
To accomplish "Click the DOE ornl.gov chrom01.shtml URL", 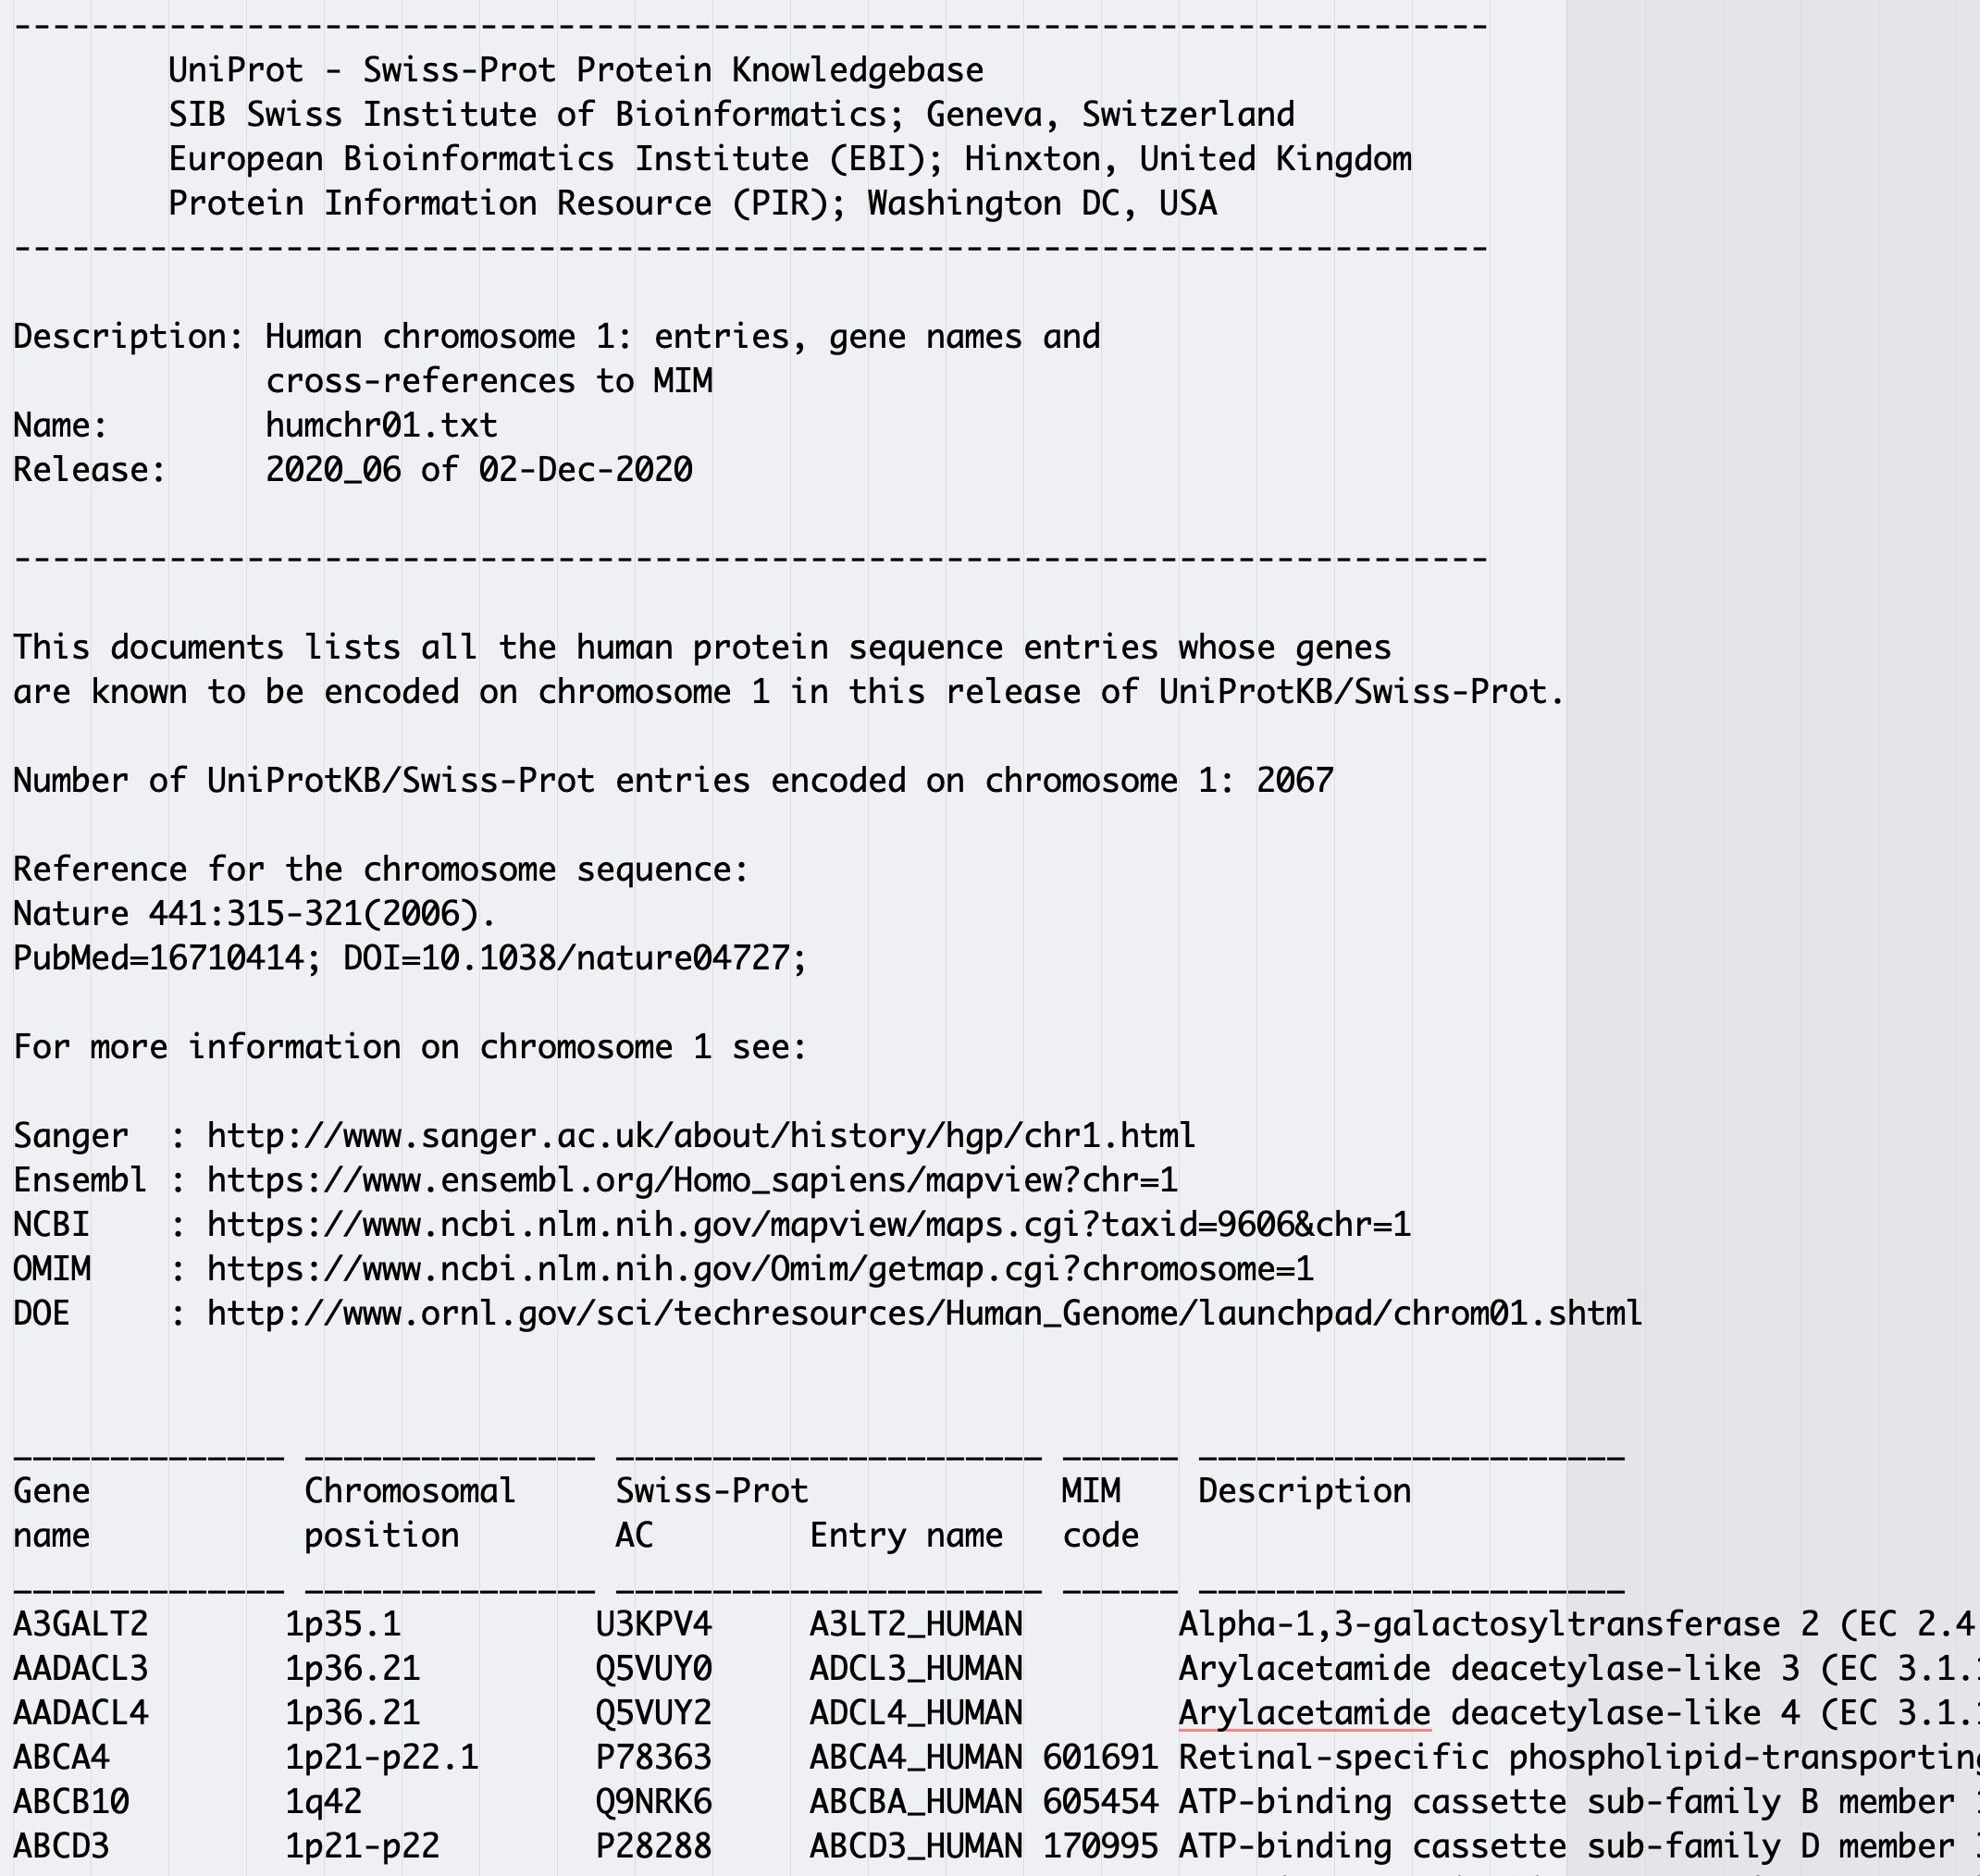I will (924, 1313).
